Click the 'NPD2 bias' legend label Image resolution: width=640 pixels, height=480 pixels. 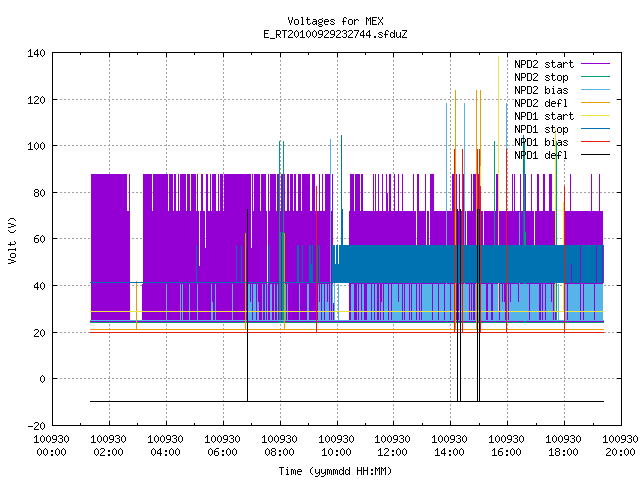click(541, 90)
